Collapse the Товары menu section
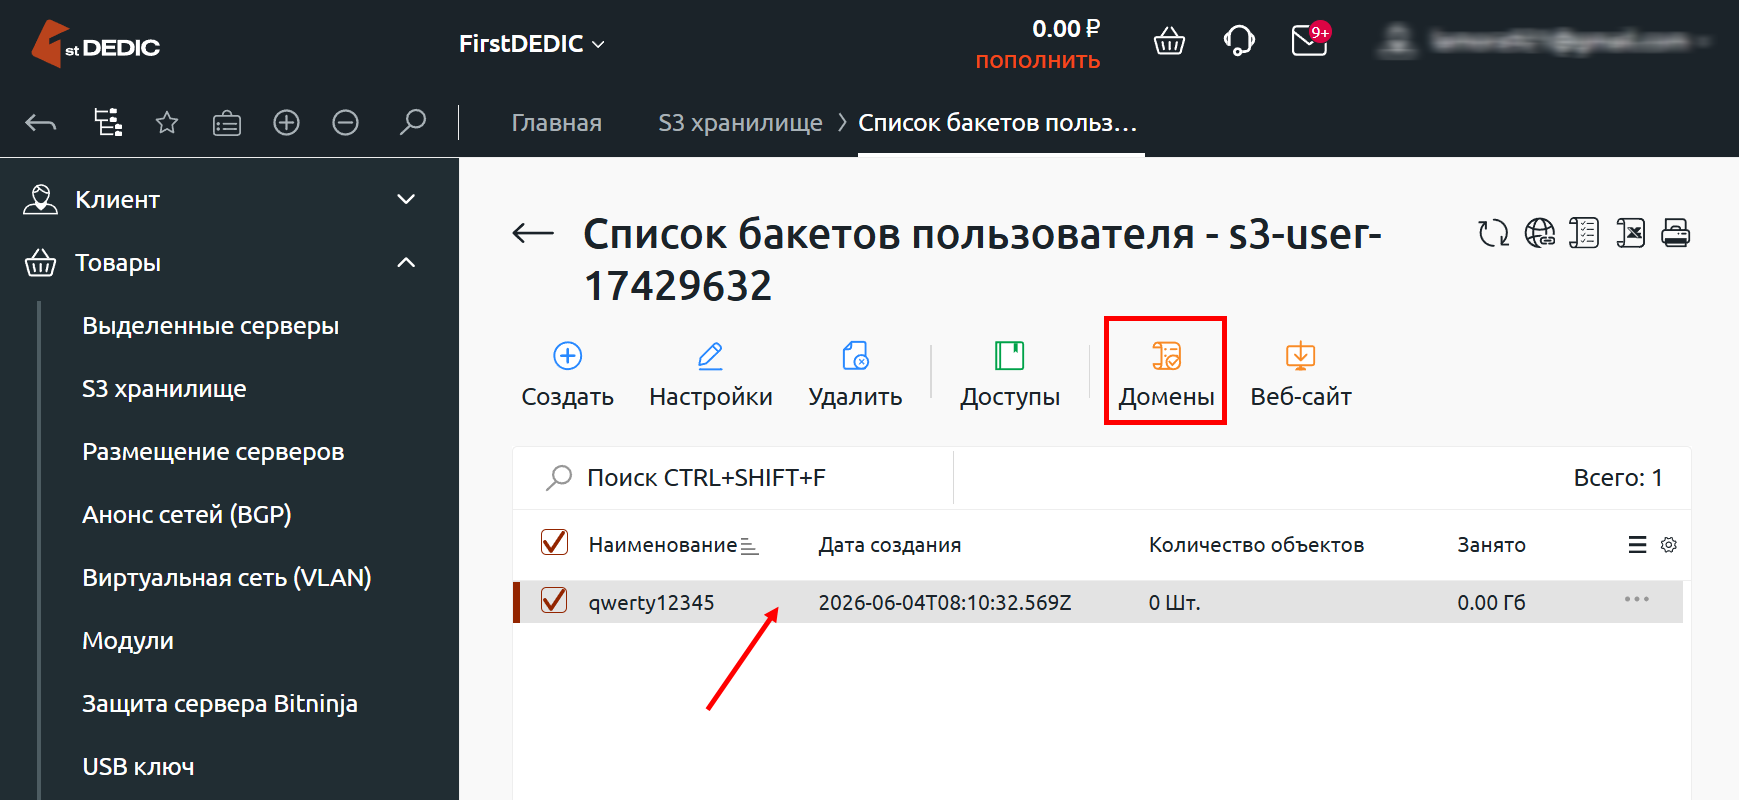The height and width of the screenshot is (800, 1739). 219,263
